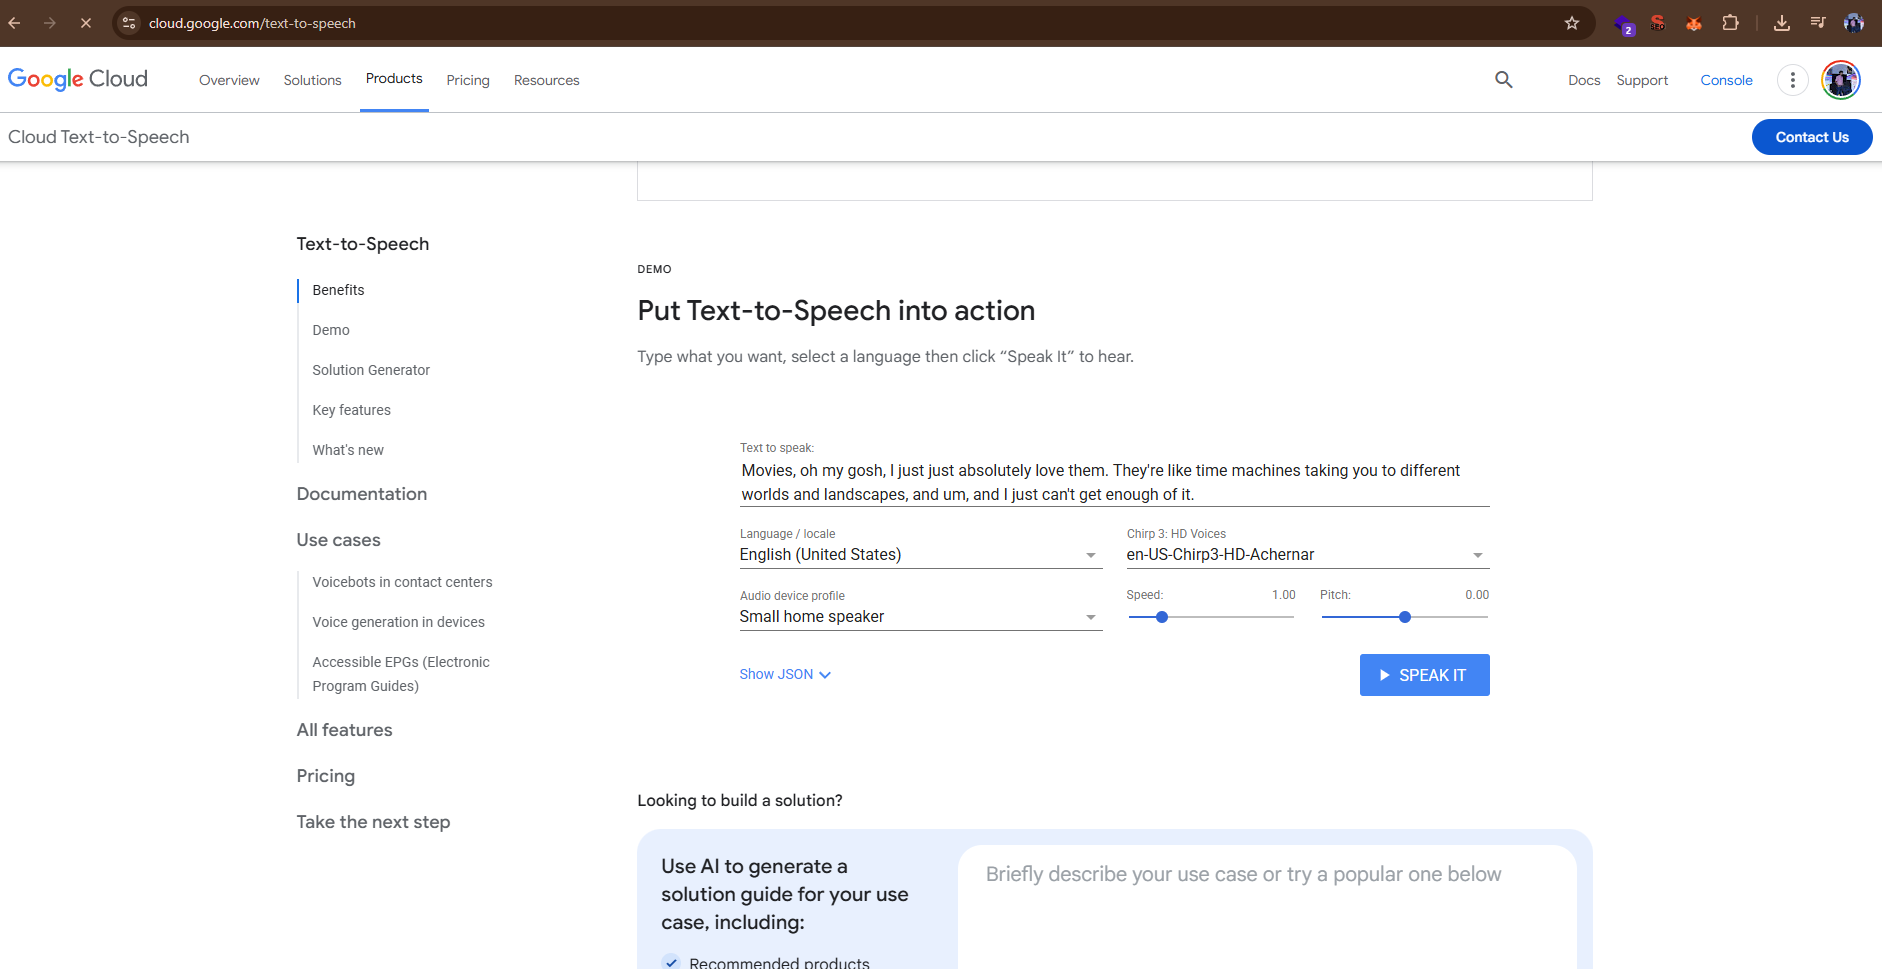Click the Google Cloud logo
This screenshot has width=1882, height=969.
[x=78, y=79]
